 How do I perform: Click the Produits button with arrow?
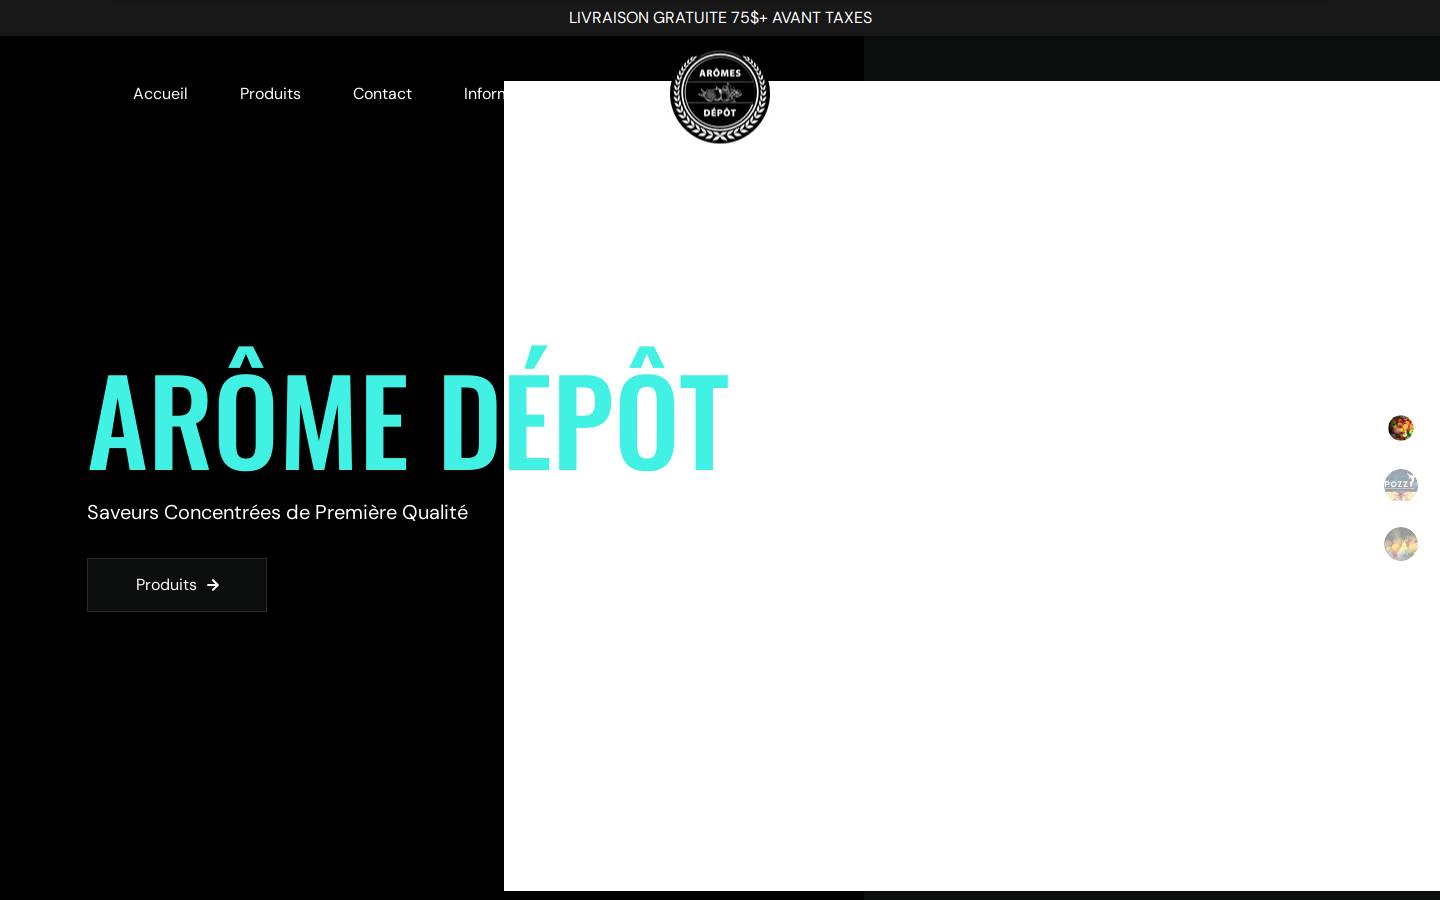(177, 585)
